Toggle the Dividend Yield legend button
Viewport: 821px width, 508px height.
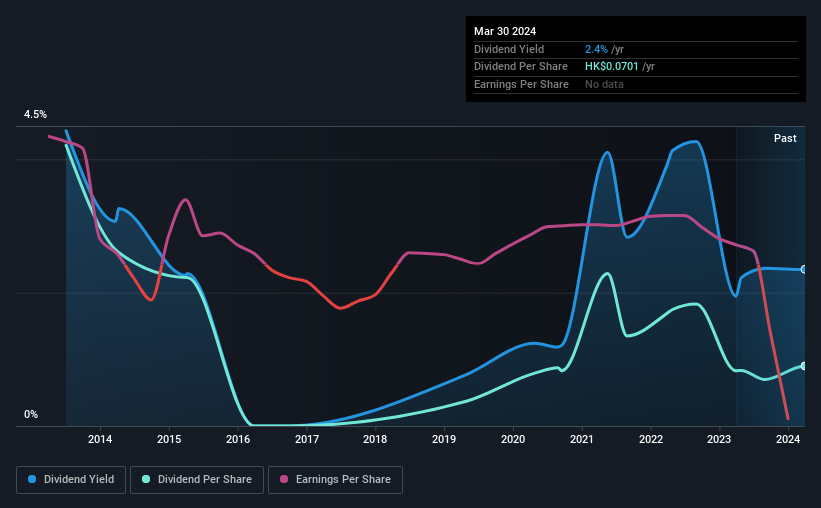coord(71,480)
